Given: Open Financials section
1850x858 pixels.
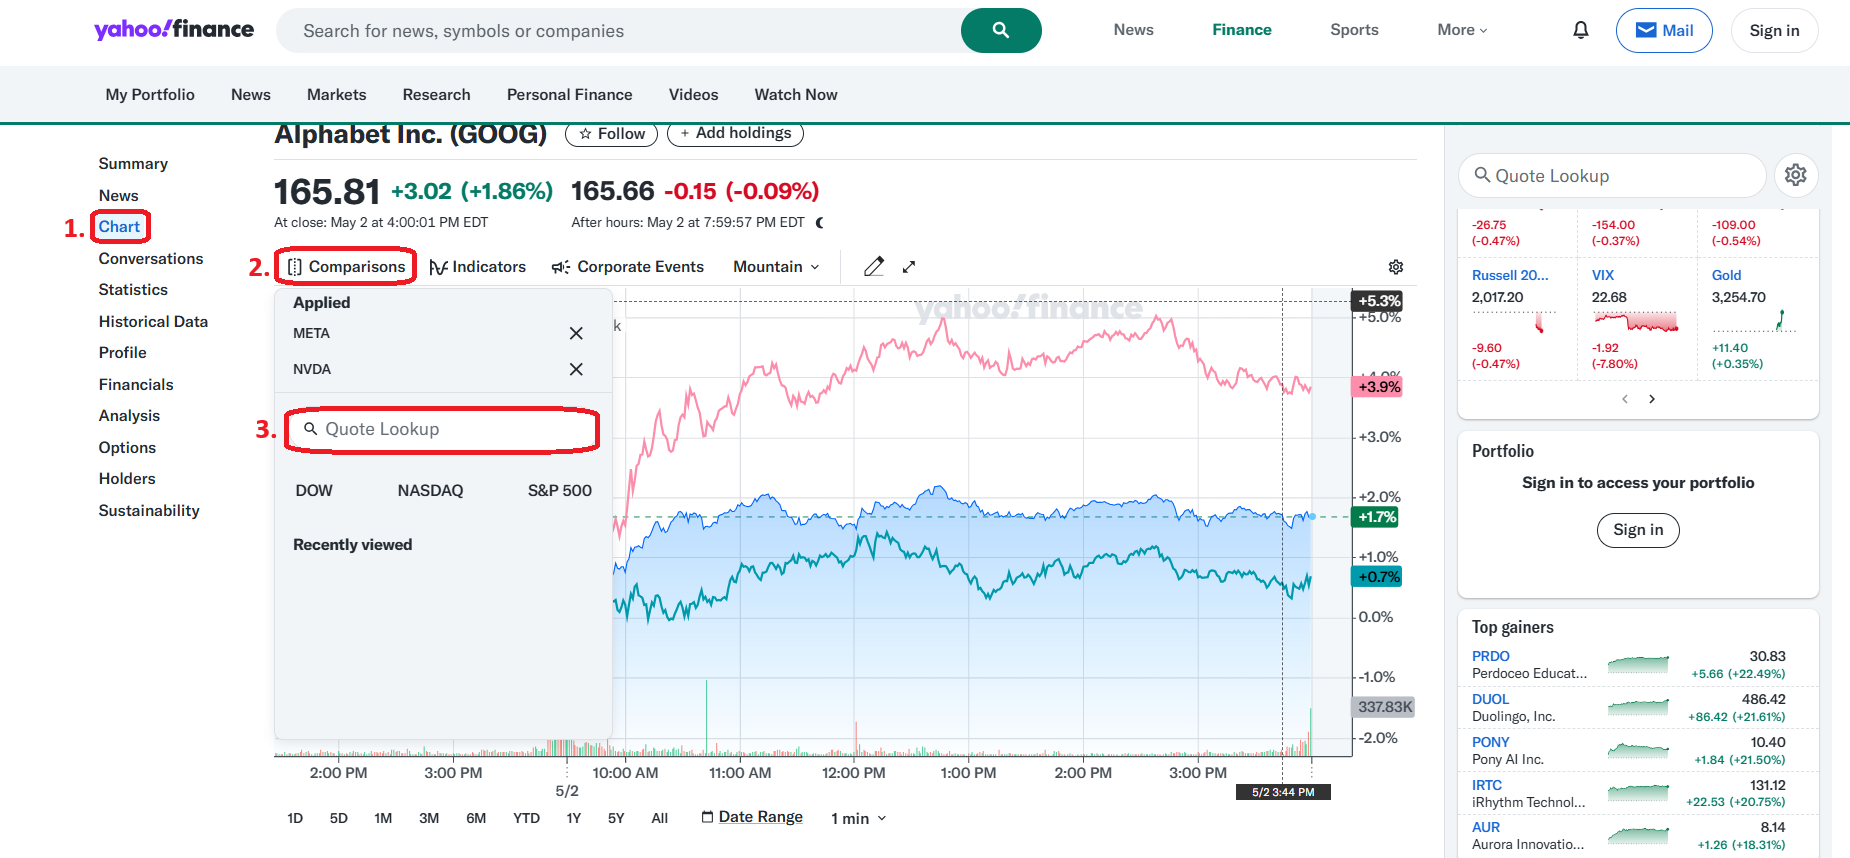Looking at the screenshot, I should tap(136, 385).
